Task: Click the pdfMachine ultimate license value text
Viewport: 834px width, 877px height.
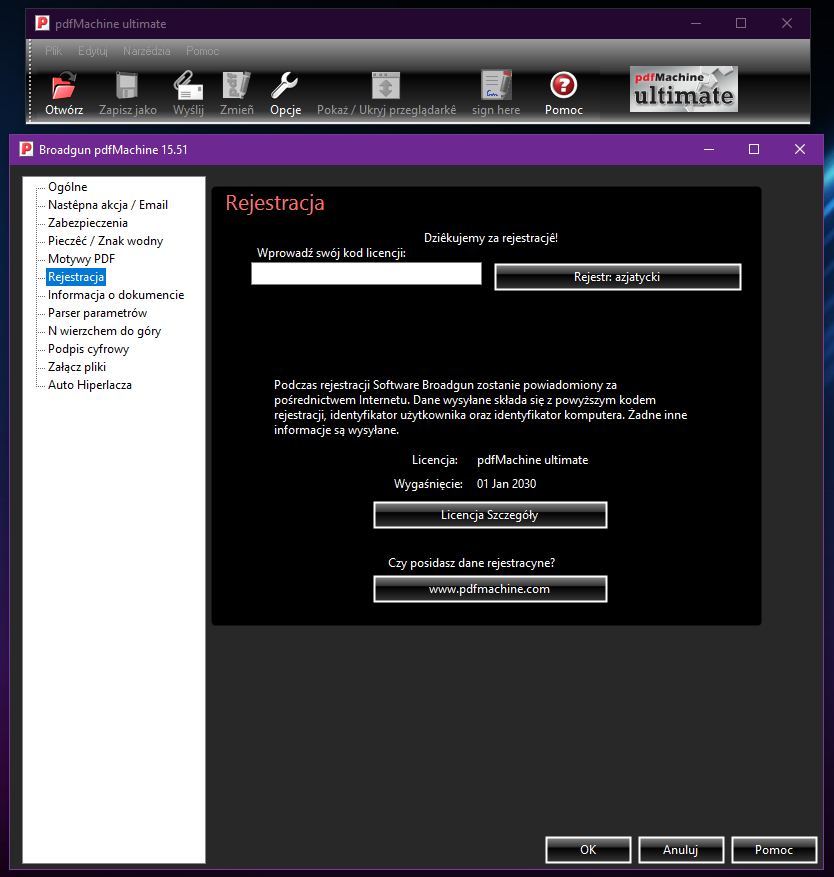Action: click(x=533, y=460)
